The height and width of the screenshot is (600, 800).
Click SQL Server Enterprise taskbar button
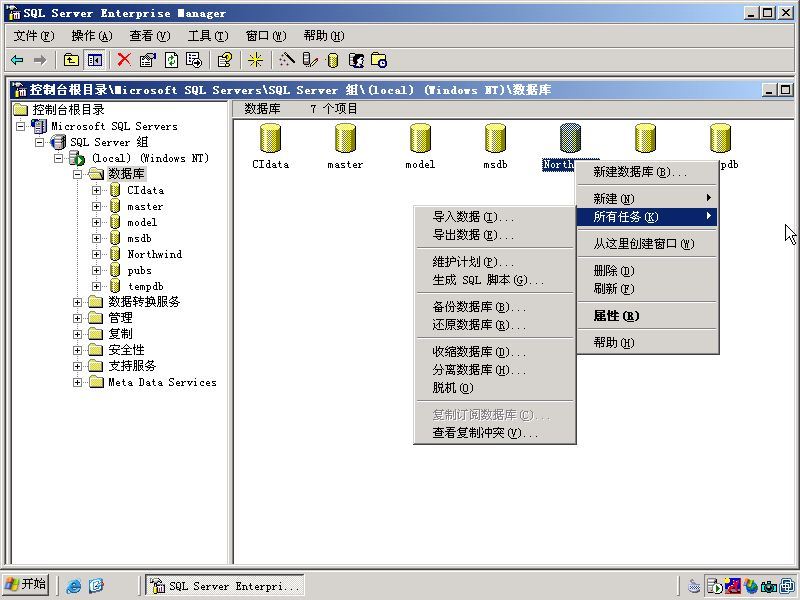pos(225,585)
